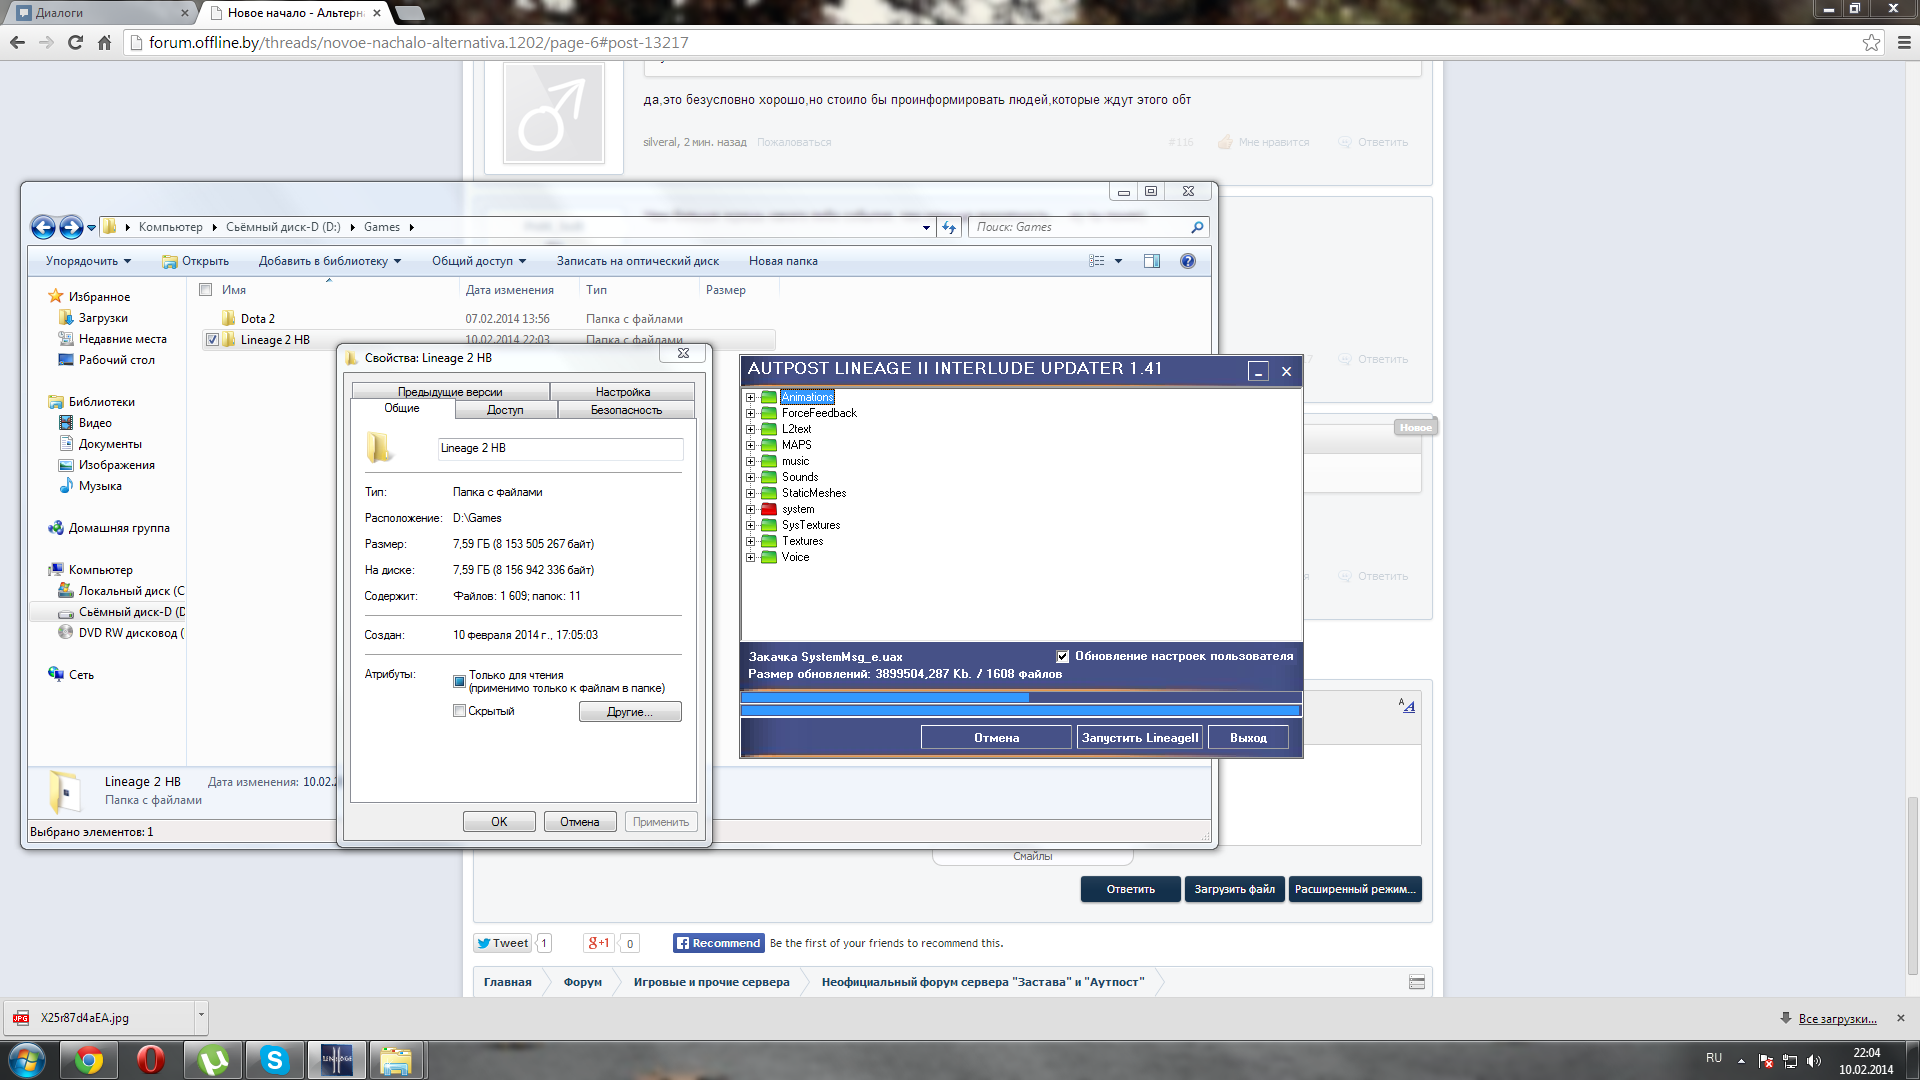Switch to the Dialogs browser tab
The height and width of the screenshot is (1080, 1920).
pyautogui.click(x=100, y=13)
